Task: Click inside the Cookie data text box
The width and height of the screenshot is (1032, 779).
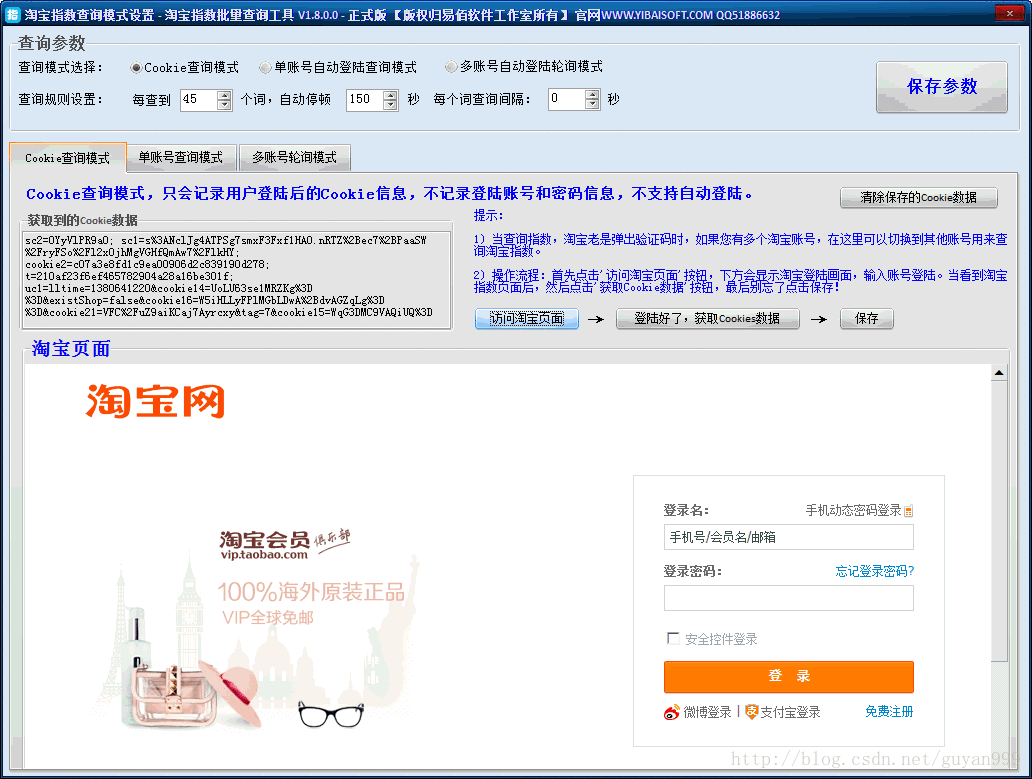Action: (x=237, y=280)
